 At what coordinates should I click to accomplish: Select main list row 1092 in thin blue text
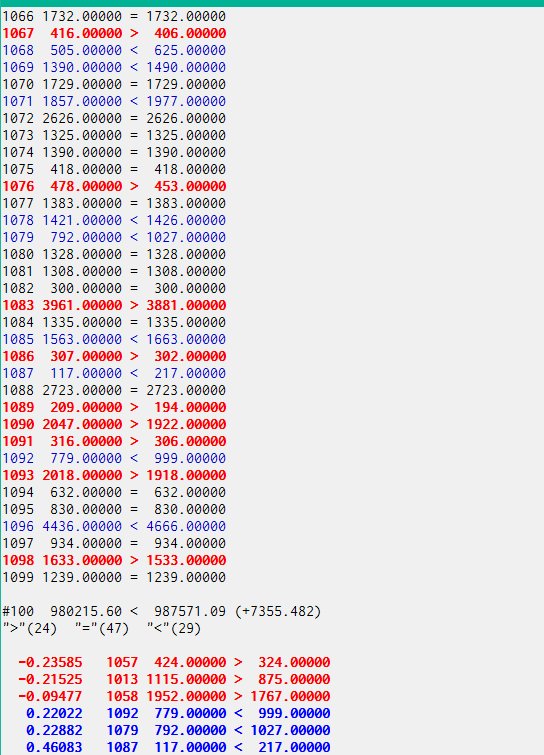tap(114, 458)
